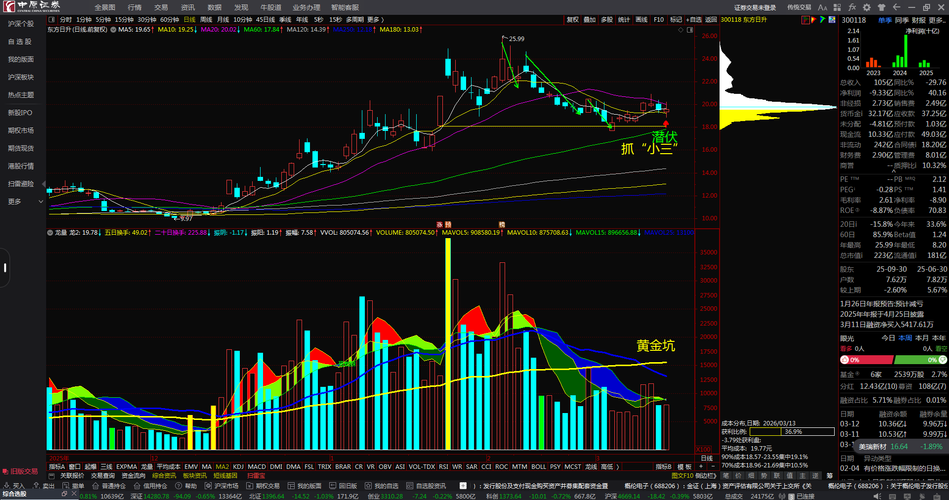
Task: Open 指标B indicator list
Action: (x=664, y=467)
